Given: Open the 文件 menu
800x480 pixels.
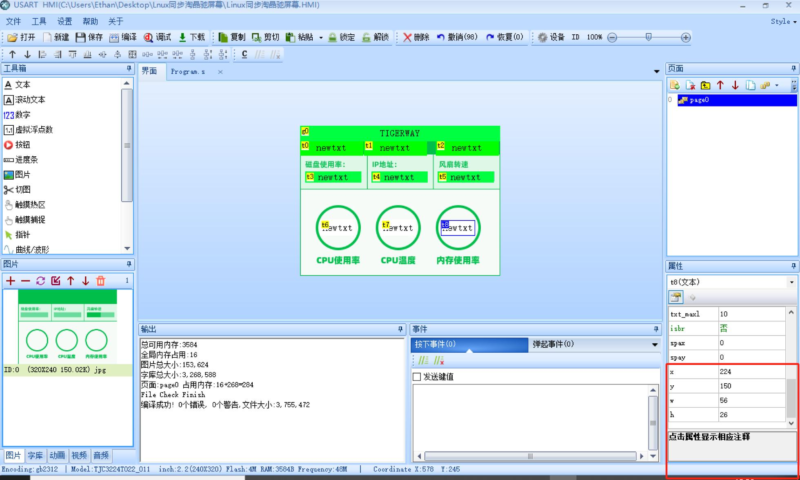Looking at the screenshot, I should tap(13, 21).
